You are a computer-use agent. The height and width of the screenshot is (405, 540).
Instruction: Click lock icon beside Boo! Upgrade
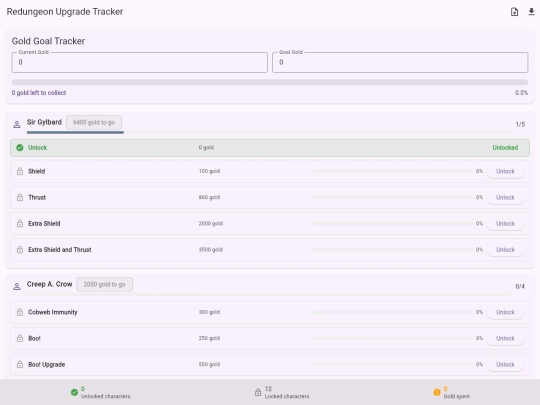(20, 364)
